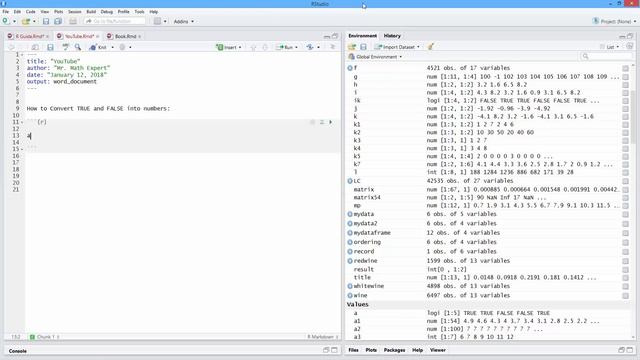
Task: Click the Run button
Action: [285, 47]
